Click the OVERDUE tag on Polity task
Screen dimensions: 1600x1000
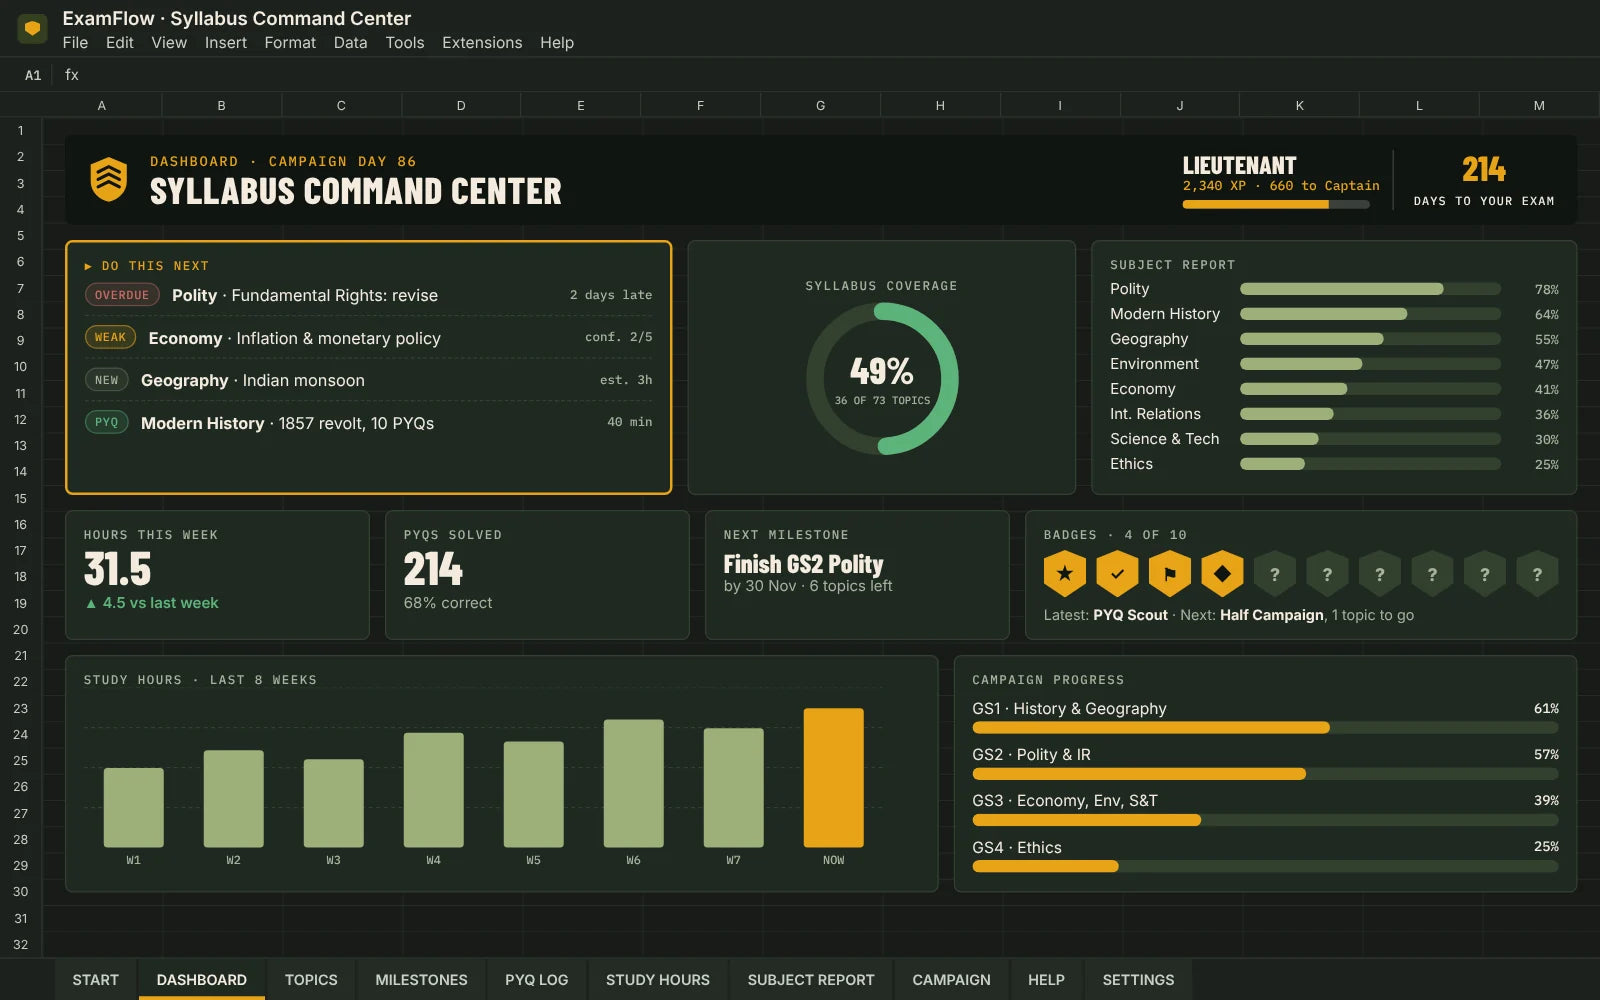tap(122, 295)
